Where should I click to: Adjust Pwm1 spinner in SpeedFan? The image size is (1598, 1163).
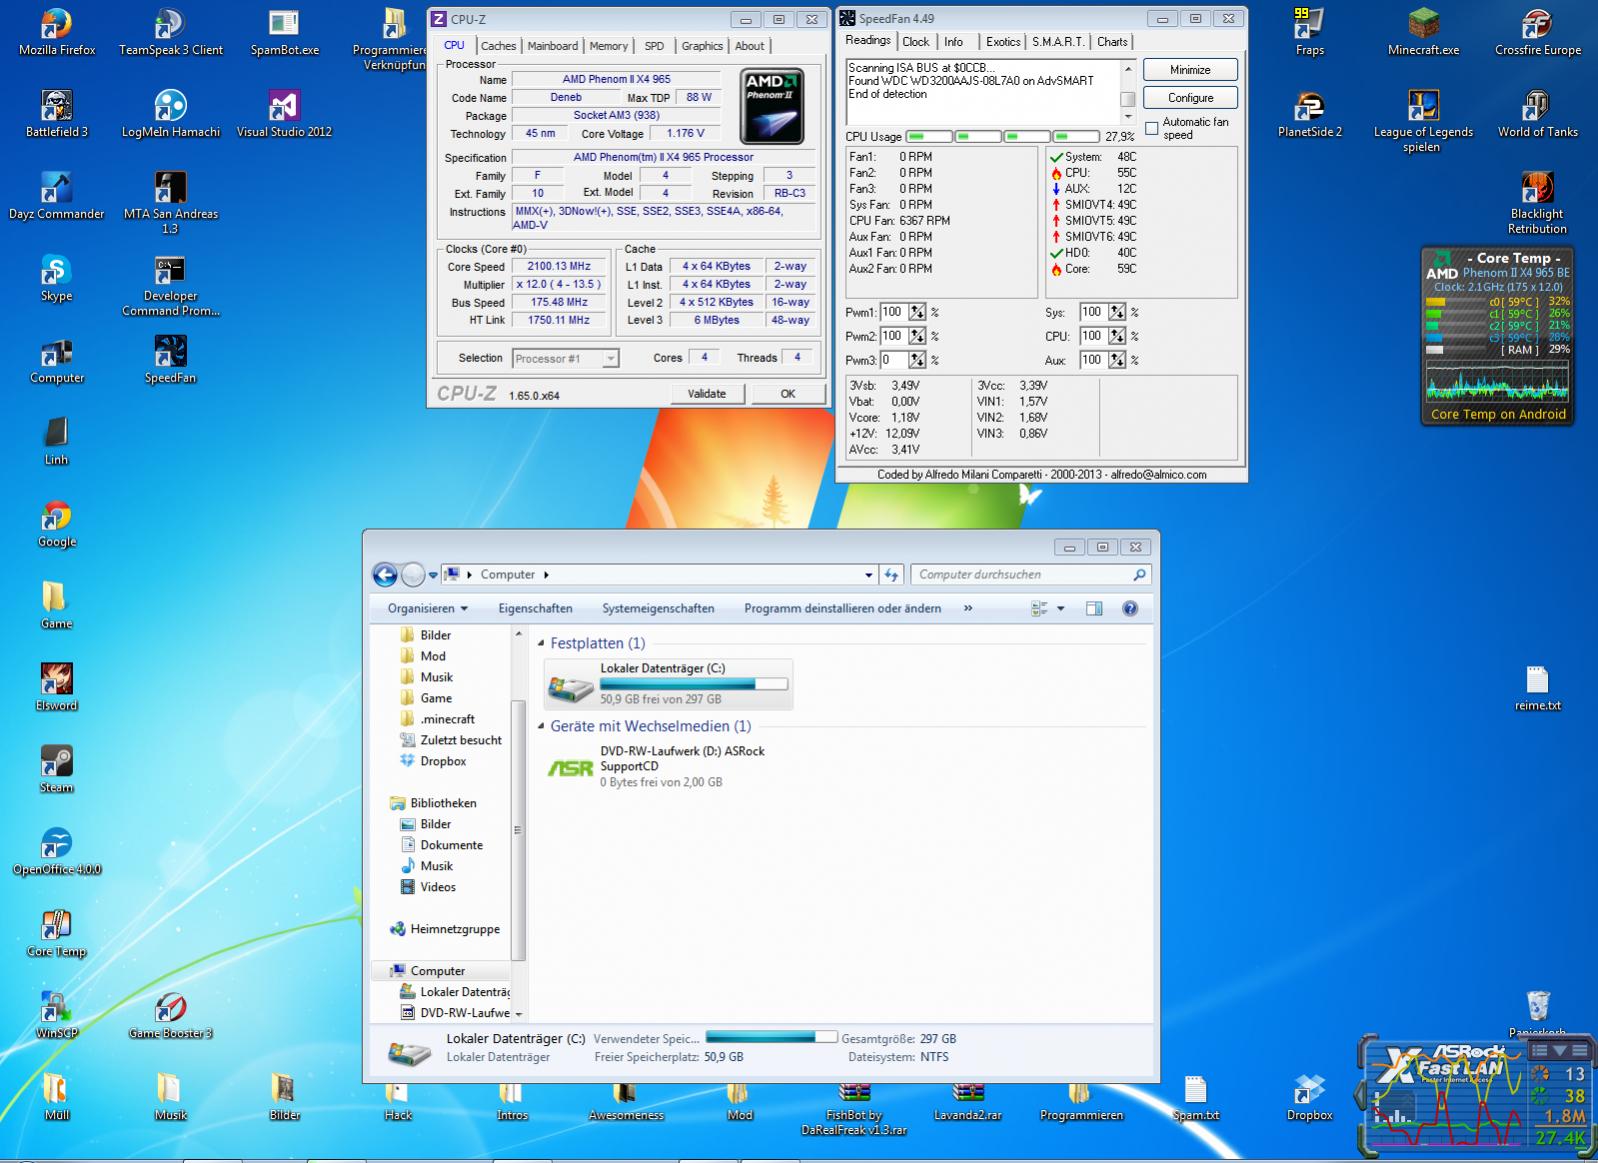pyautogui.click(x=917, y=312)
